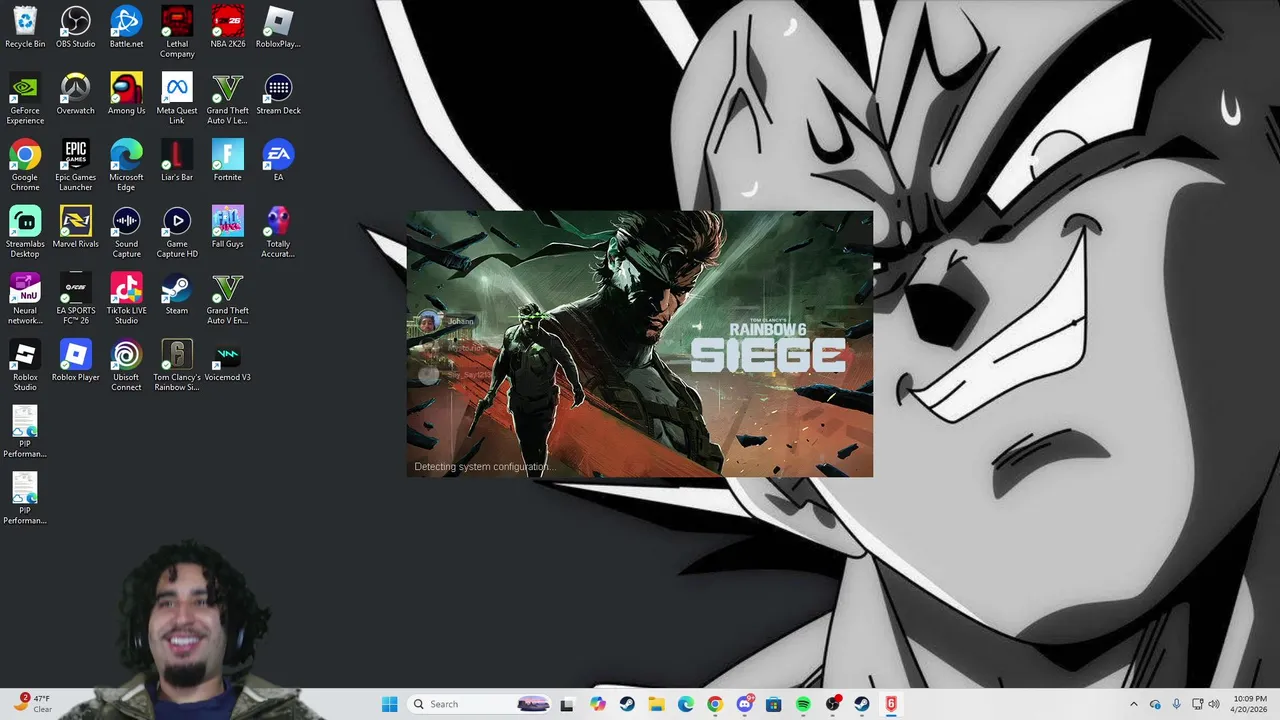Open the Epic Games Launcher icon
Viewport: 1280px width, 720px height.
[76, 165]
